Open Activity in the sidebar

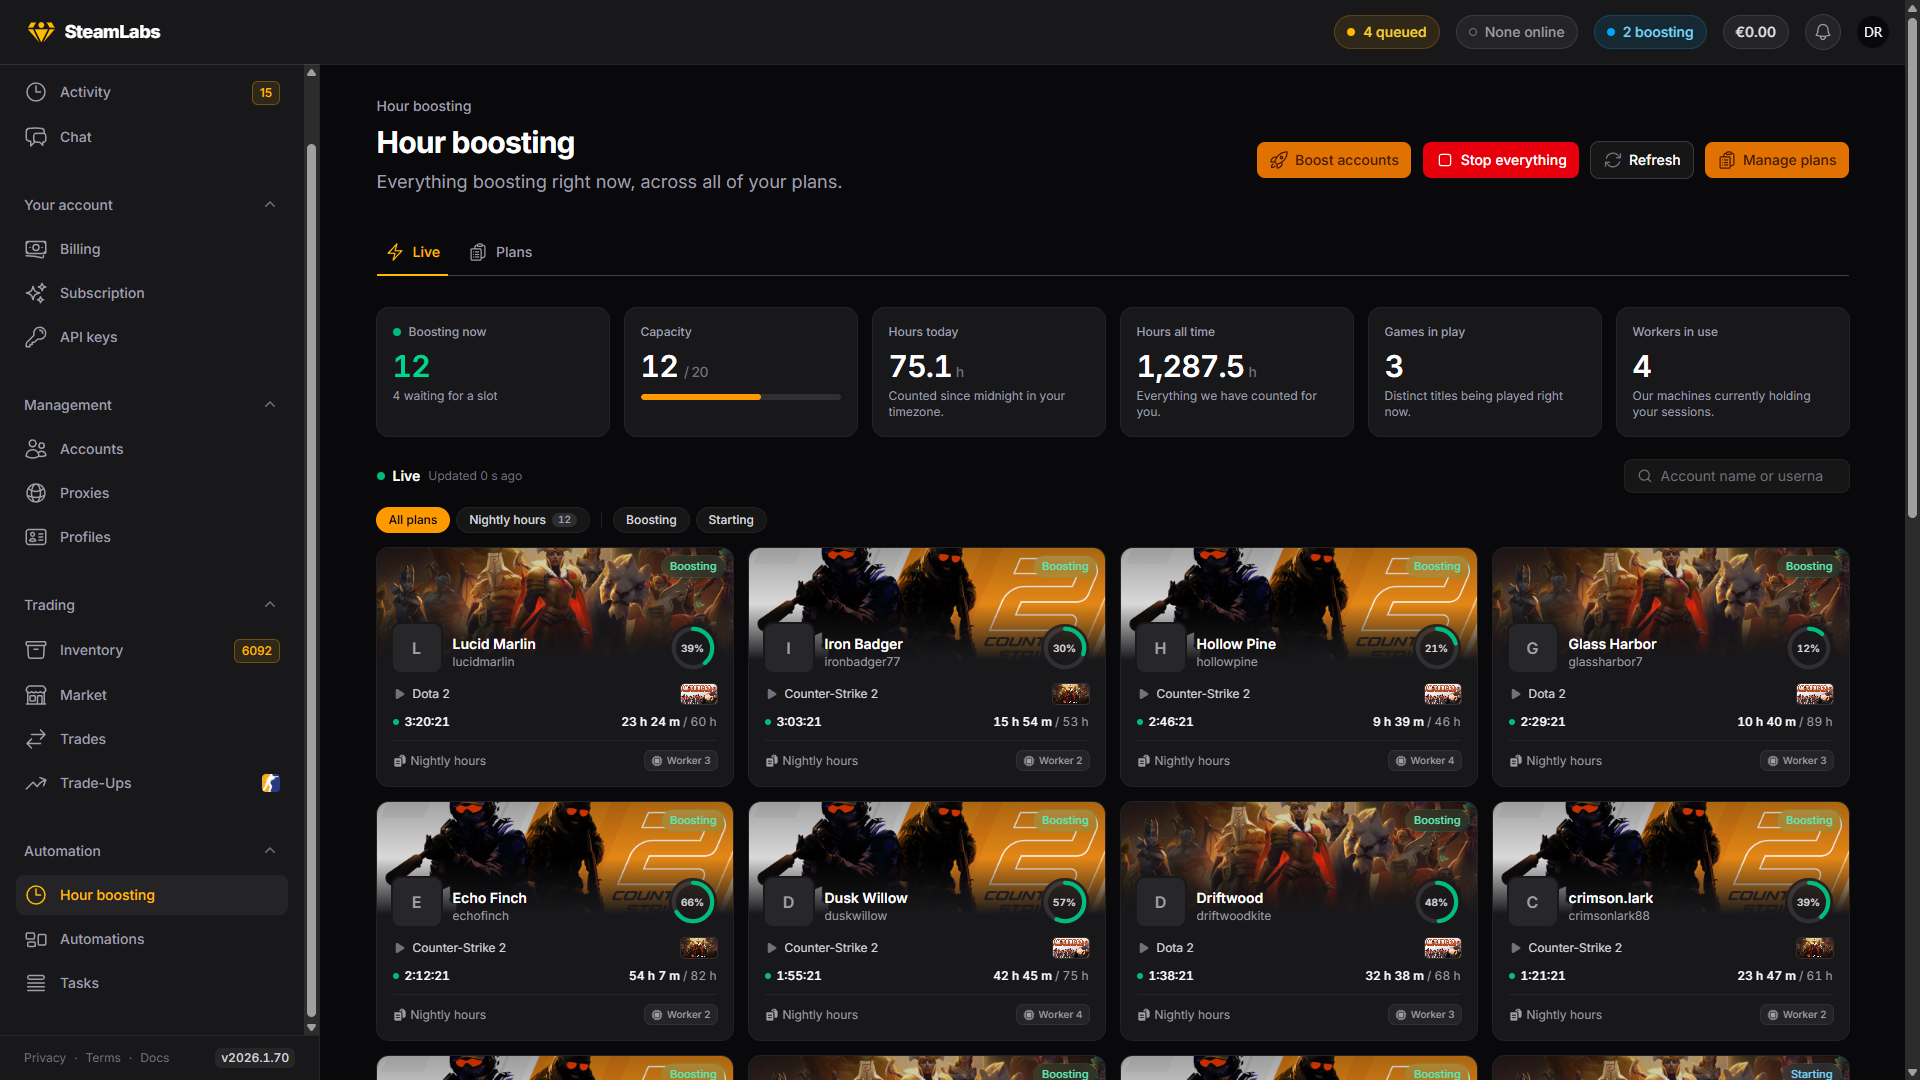(x=152, y=92)
